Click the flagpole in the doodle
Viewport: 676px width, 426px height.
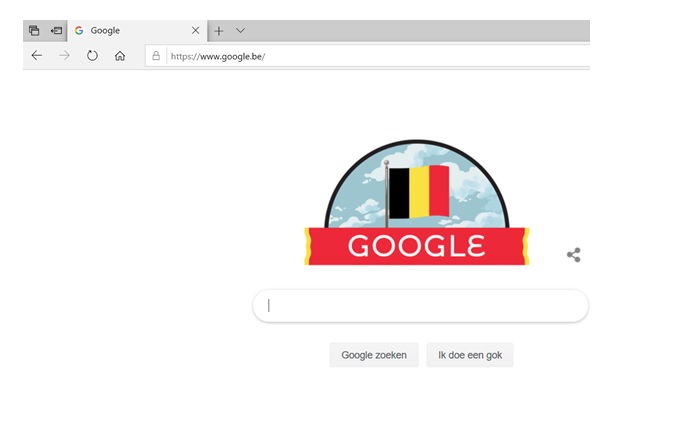pyautogui.click(x=387, y=194)
